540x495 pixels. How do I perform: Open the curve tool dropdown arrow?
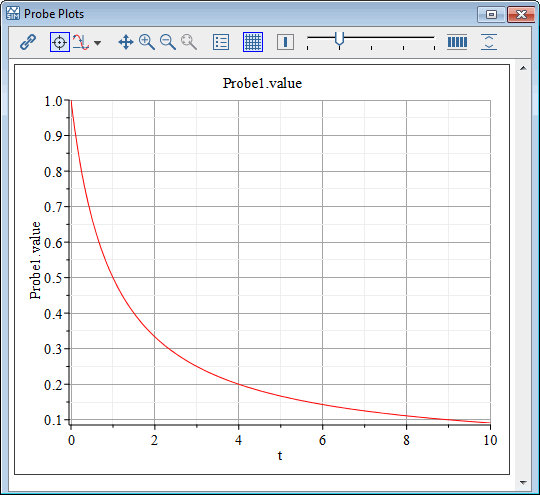pos(98,43)
